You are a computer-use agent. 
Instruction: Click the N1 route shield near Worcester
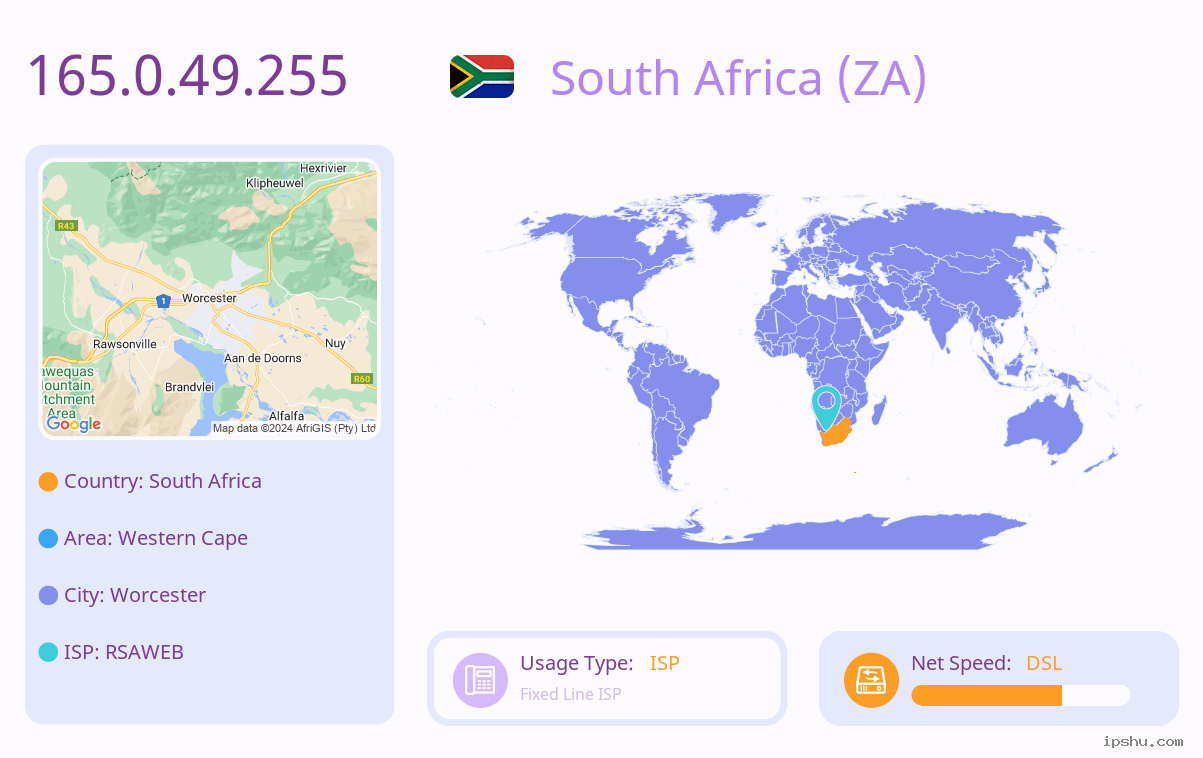(163, 300)
